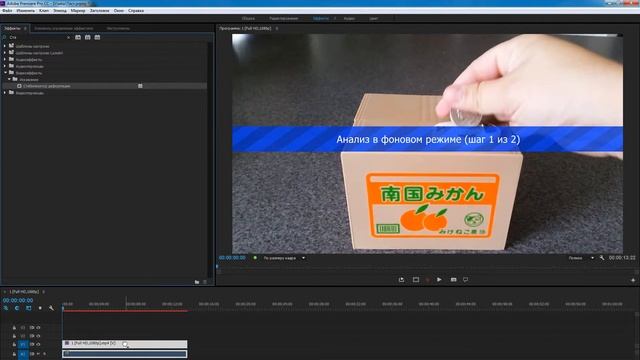The width and height of the screenshot is (640, 360).
Task: Click the Export Frame camera icon
Action: (453, 280)
